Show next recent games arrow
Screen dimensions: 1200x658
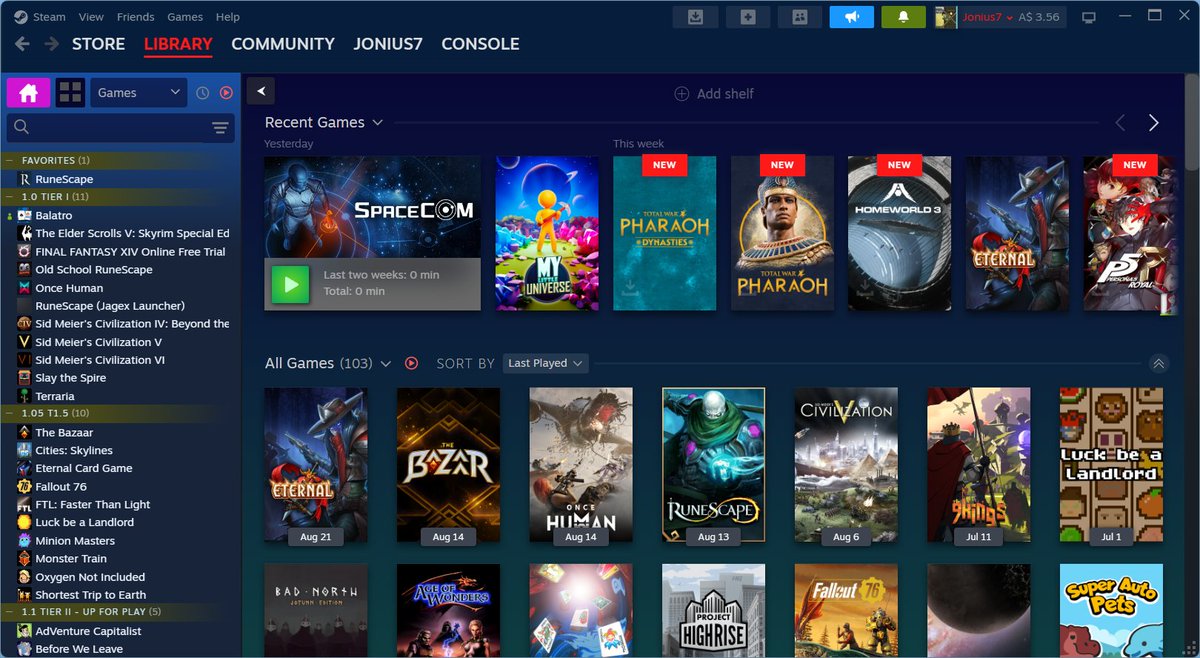[x=1153, y=122]
